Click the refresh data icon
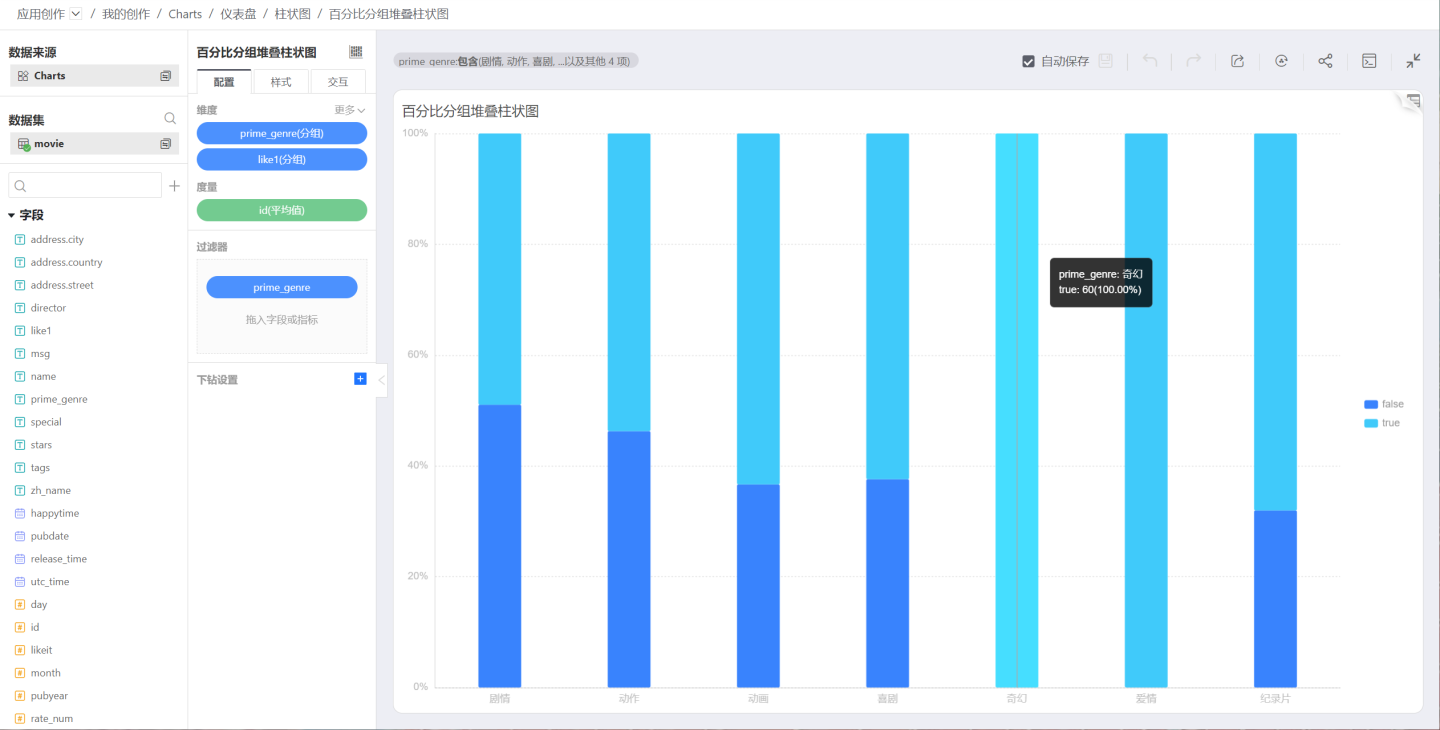Screen dimensions: 1440x730 point(1281,61)
